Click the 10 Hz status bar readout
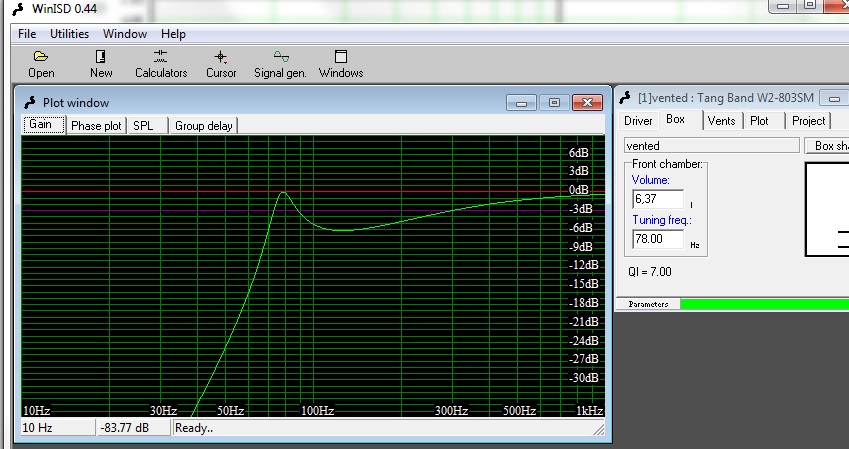Image resolution: width=849 pixels, height=449 pixels. click(x=57, y=428)
